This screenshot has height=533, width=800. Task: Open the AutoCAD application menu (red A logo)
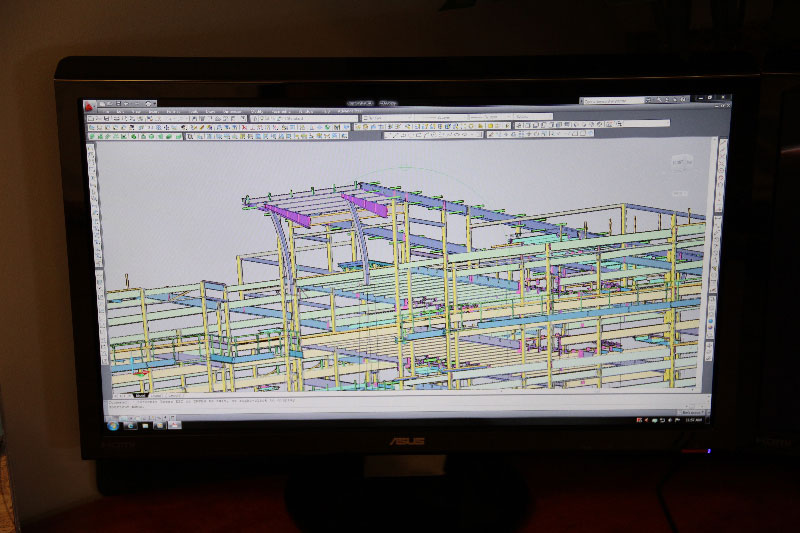pyautogui.click(x=88, y=105)
